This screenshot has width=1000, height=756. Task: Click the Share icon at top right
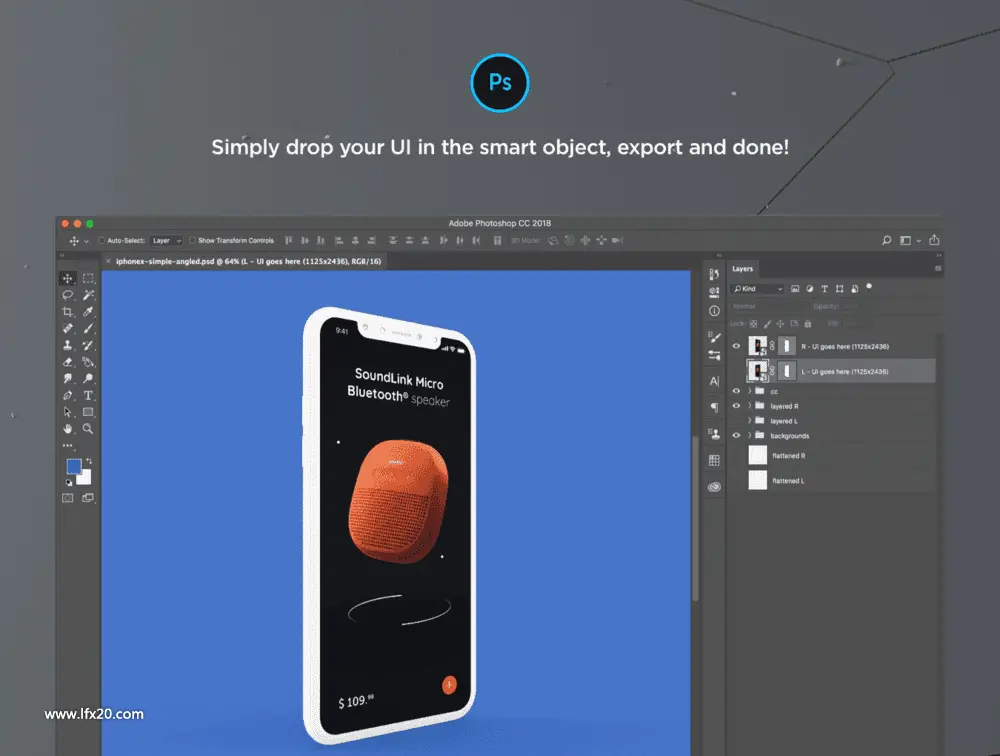(x=934, y=240)
